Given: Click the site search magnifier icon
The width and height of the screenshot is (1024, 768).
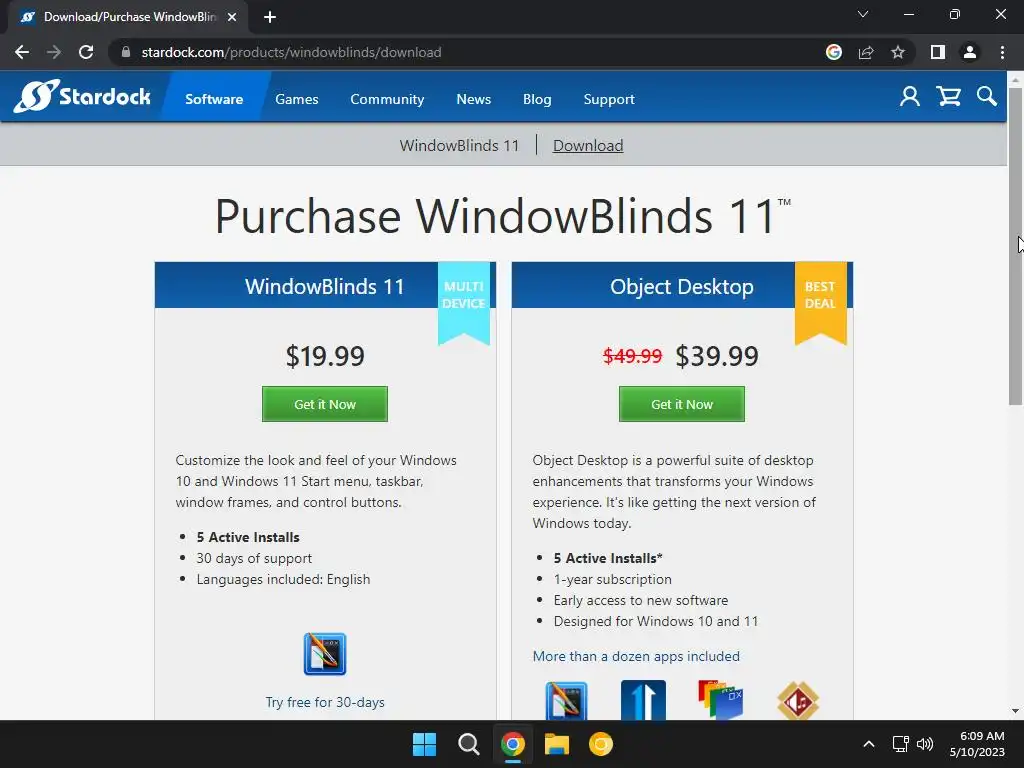Looking at the screenshot, I should (x=987, y=97).
